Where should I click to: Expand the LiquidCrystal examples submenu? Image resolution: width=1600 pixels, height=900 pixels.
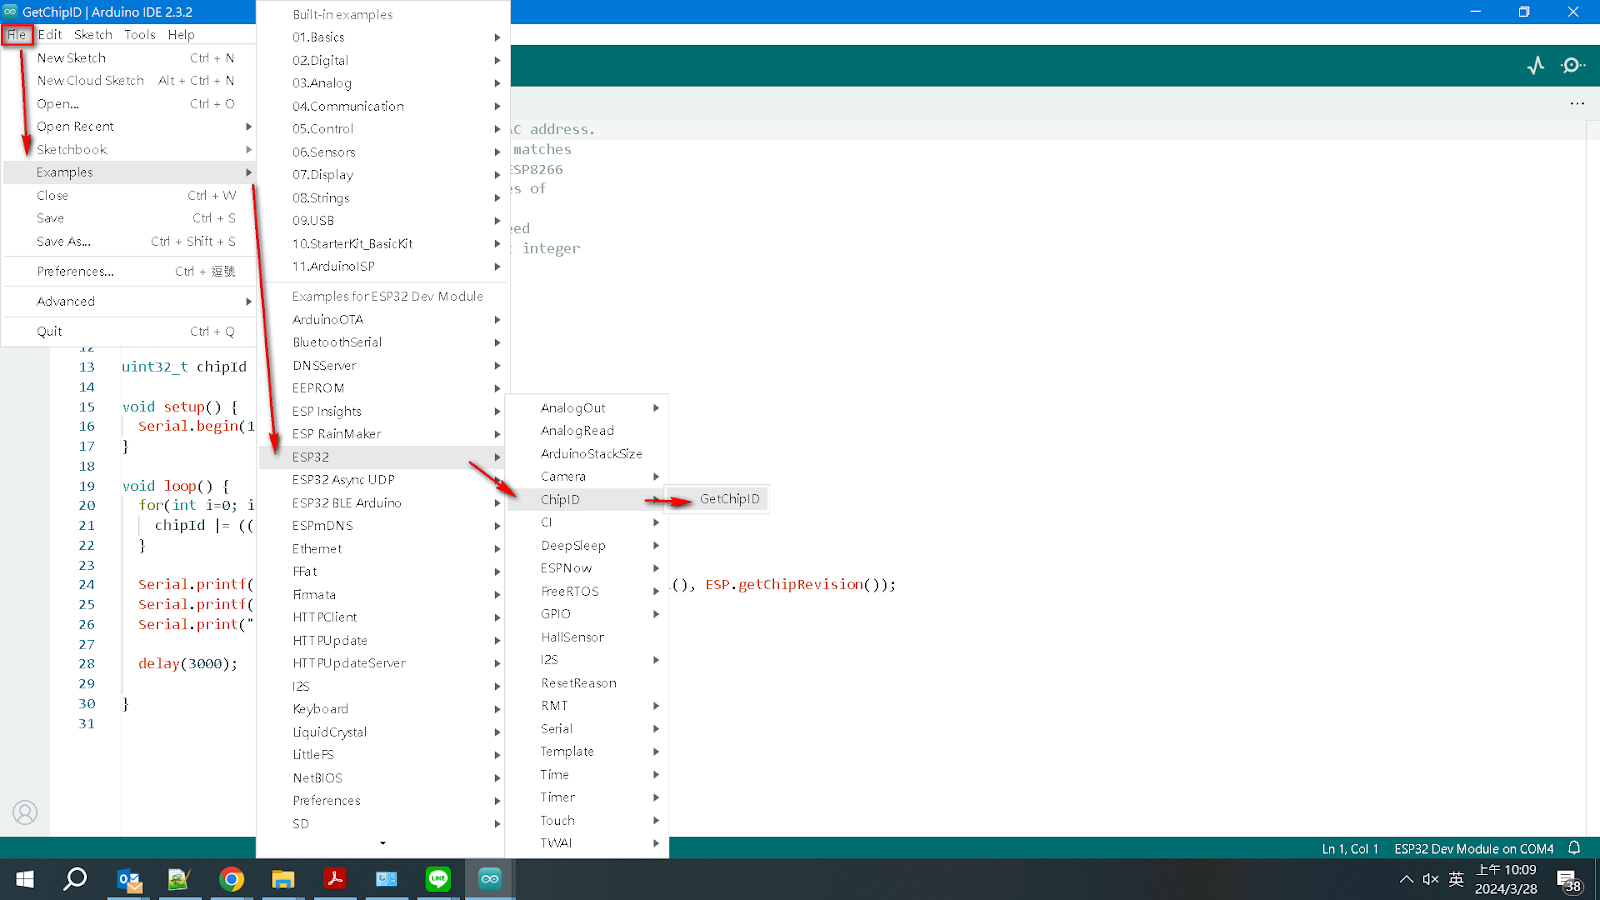[x=384, y=732]
